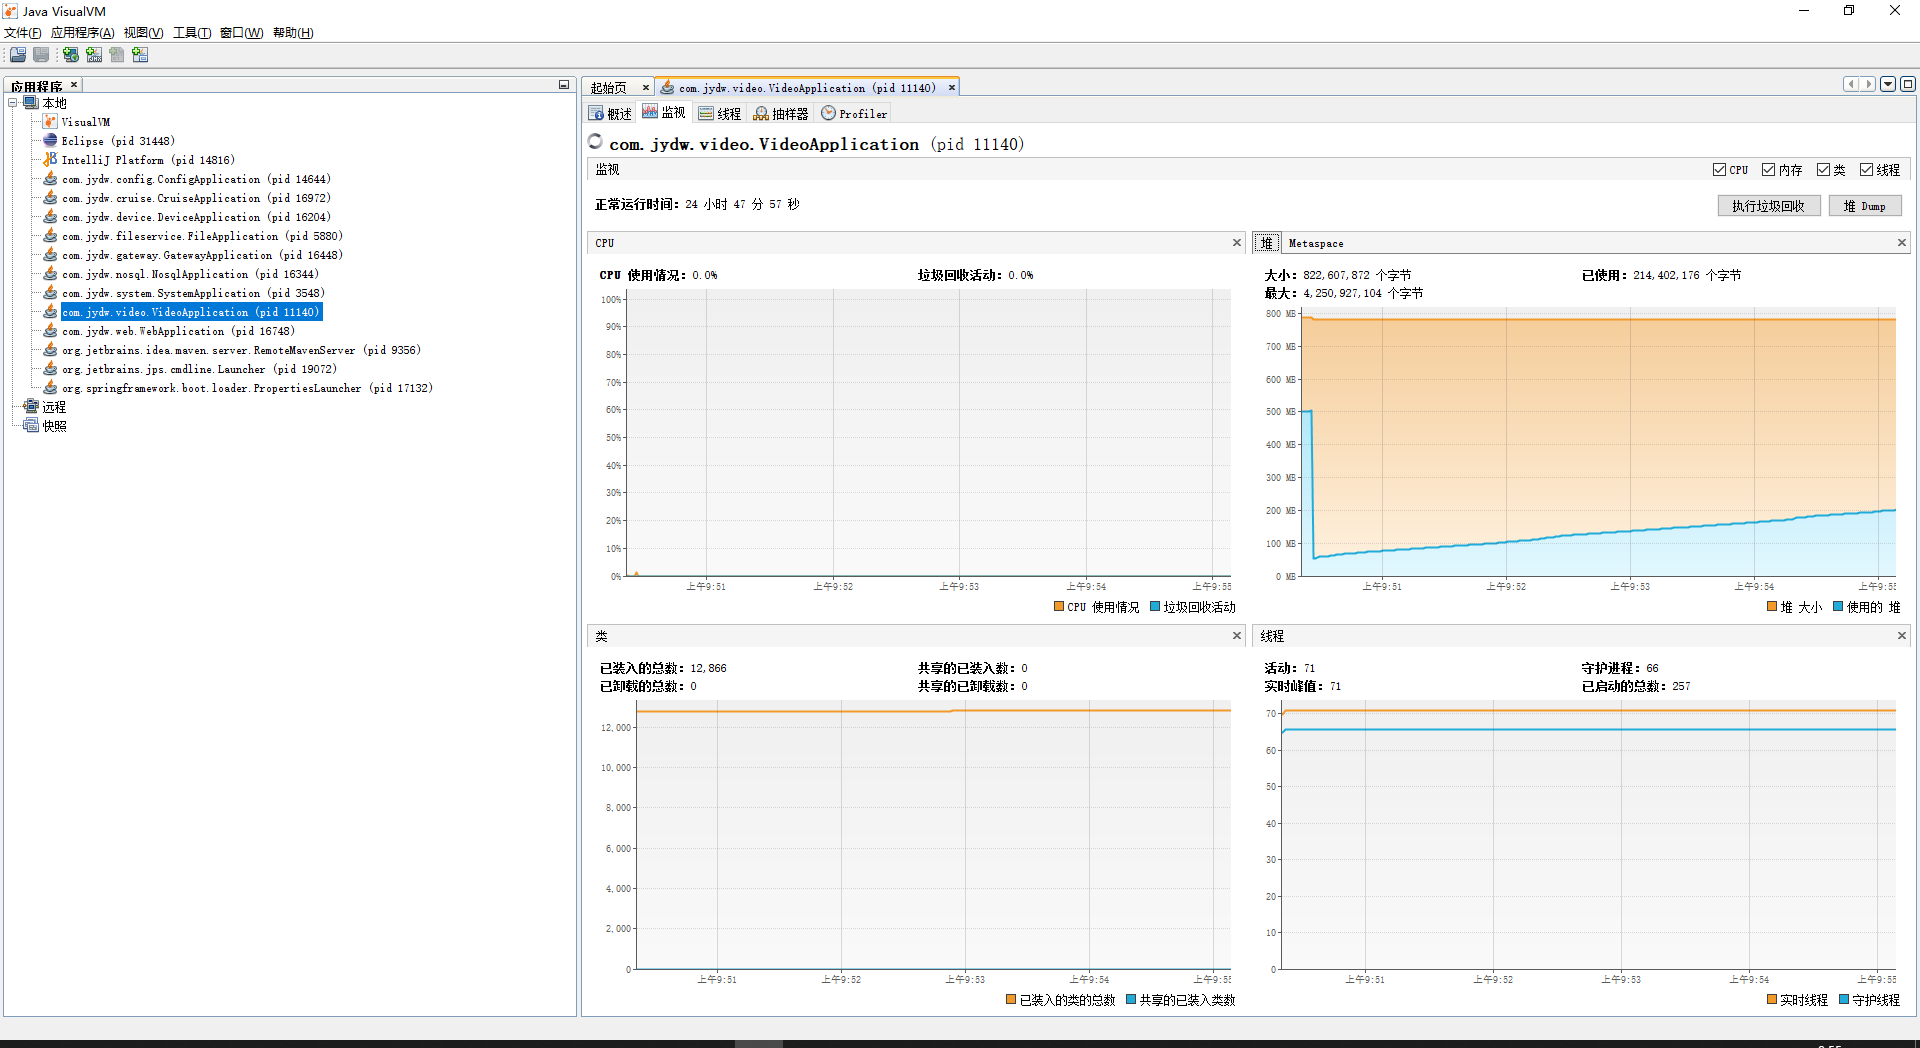Viewport: 1920px width, 1048px height.
Task: Open the 工具(T) menu
Action: [192, 33]
